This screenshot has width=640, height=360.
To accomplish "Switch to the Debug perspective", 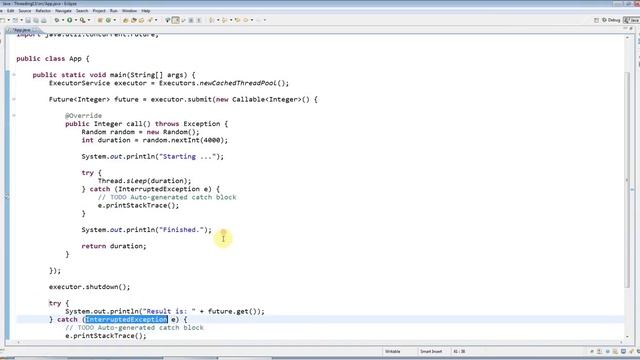I will click(x=611, y=20).
